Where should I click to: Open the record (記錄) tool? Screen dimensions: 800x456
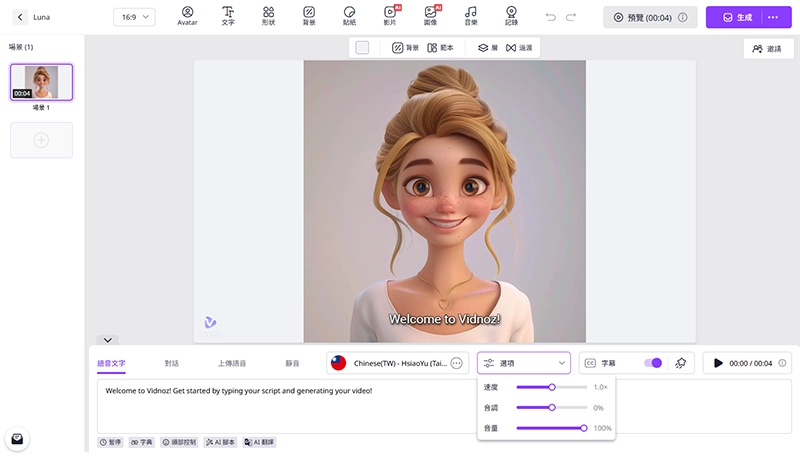tap(511, 16)
